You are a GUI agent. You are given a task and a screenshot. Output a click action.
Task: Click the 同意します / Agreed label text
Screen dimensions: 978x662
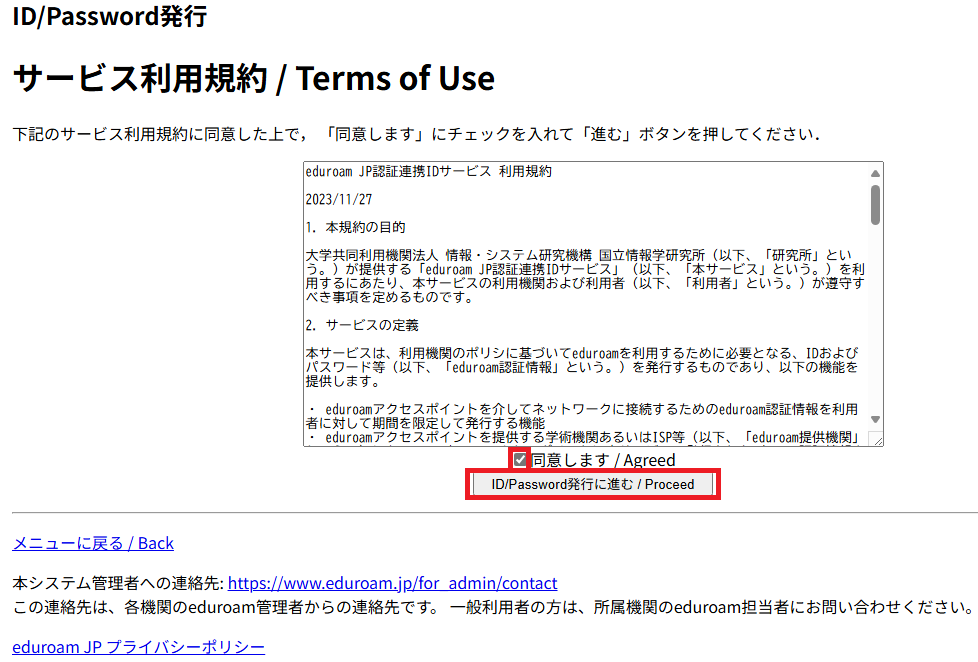point(603,460)
